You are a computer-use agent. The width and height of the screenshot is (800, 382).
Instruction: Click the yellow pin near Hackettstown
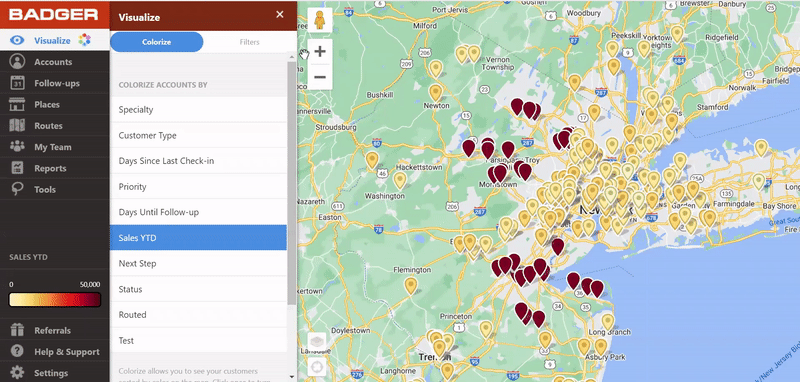[400, 180]
